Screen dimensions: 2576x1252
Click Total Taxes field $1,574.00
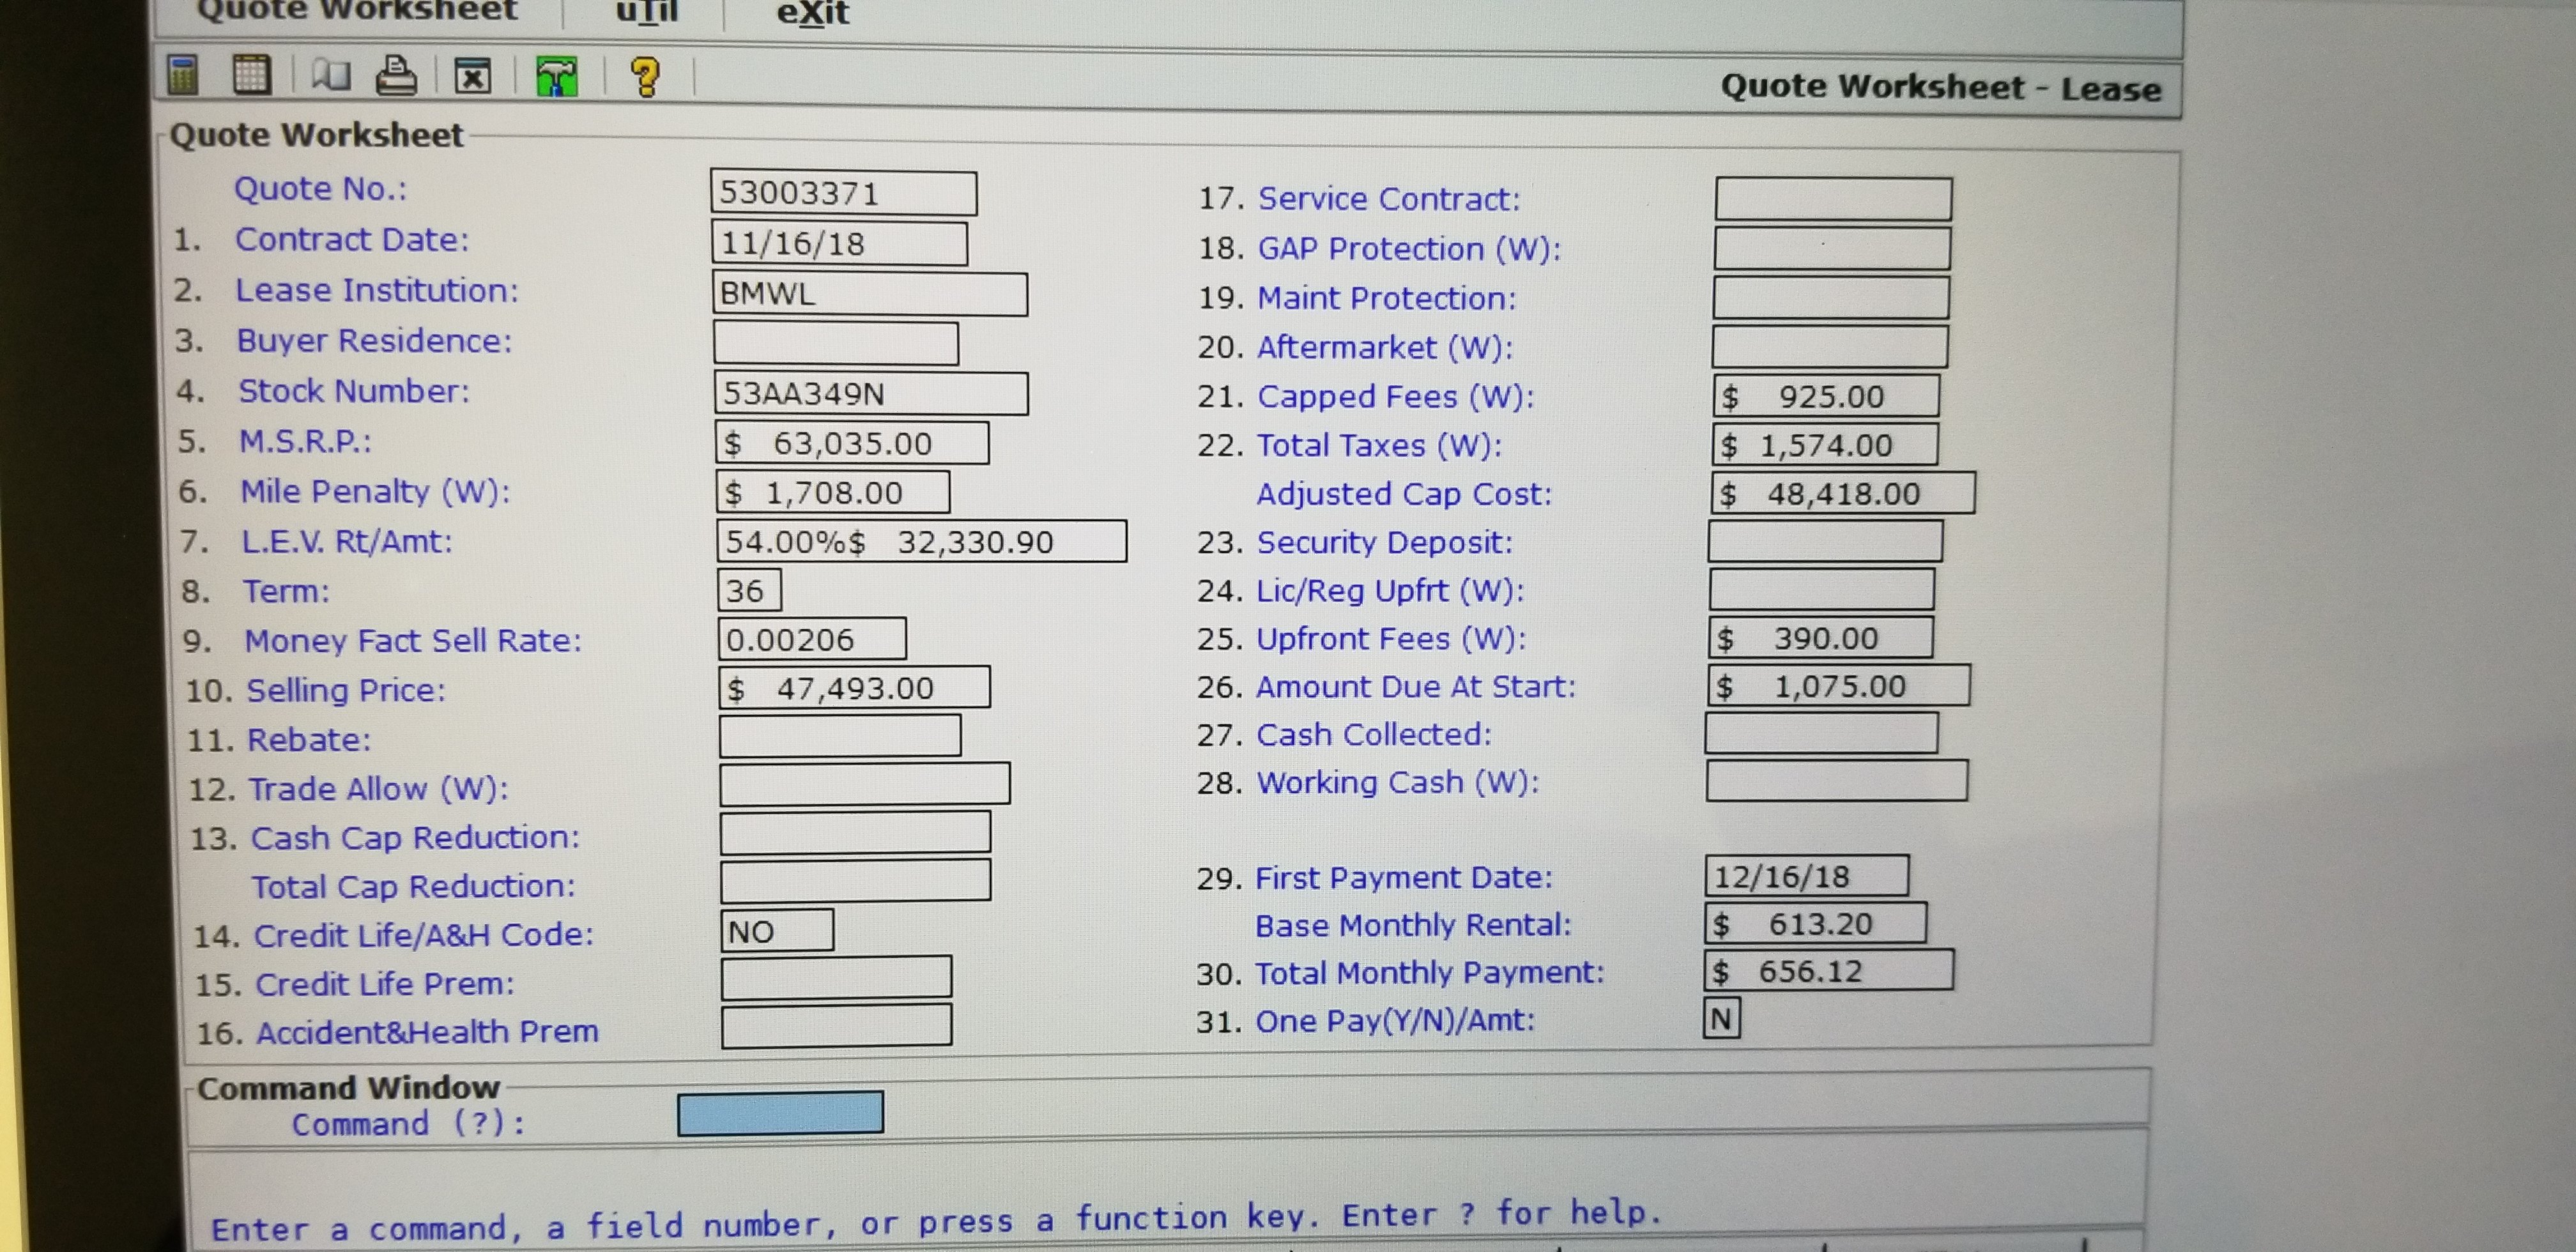[1825, 445]
